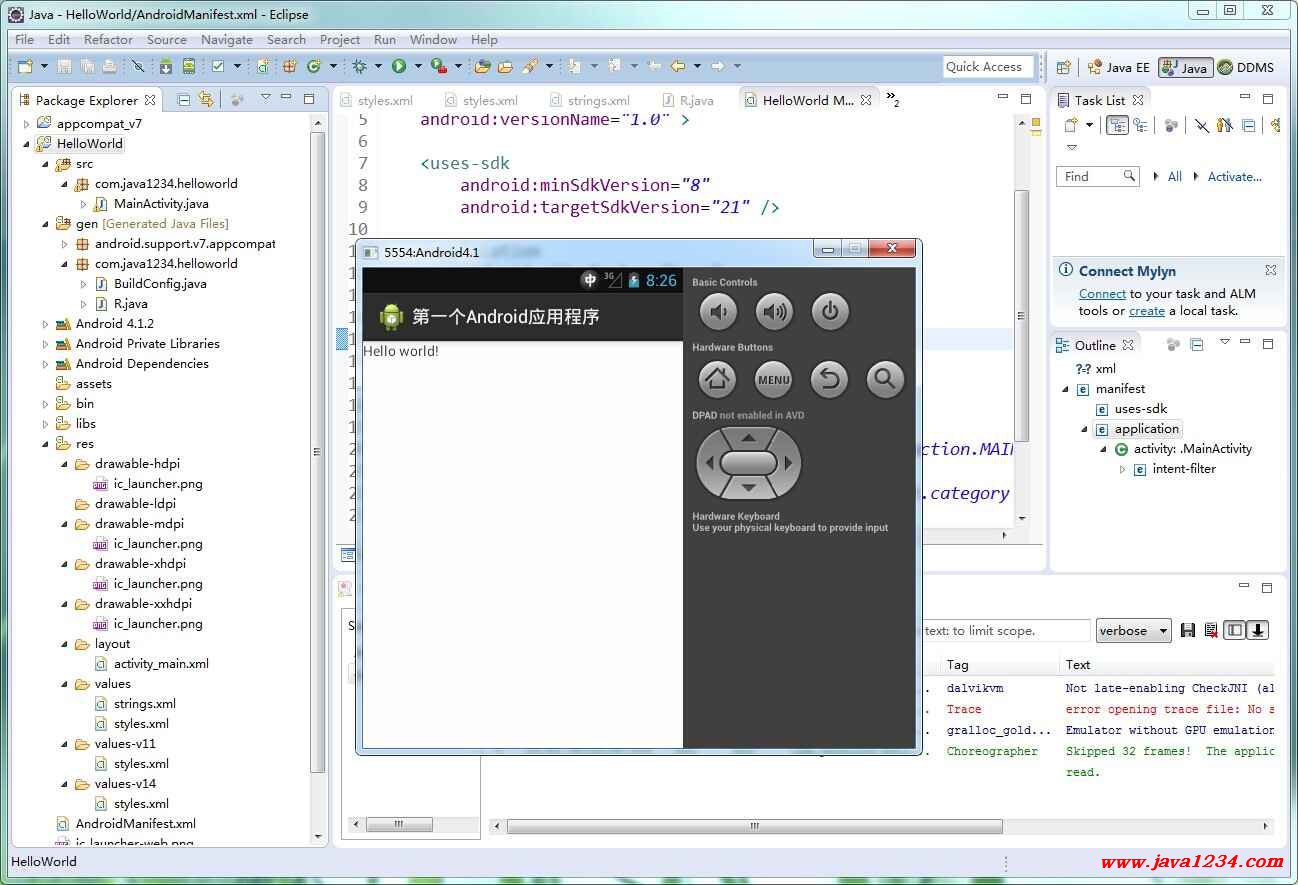This screenshot has height=885, width=1298.
Task: Click the Activate... link in Task List
Action: [x=1235, y=177]
